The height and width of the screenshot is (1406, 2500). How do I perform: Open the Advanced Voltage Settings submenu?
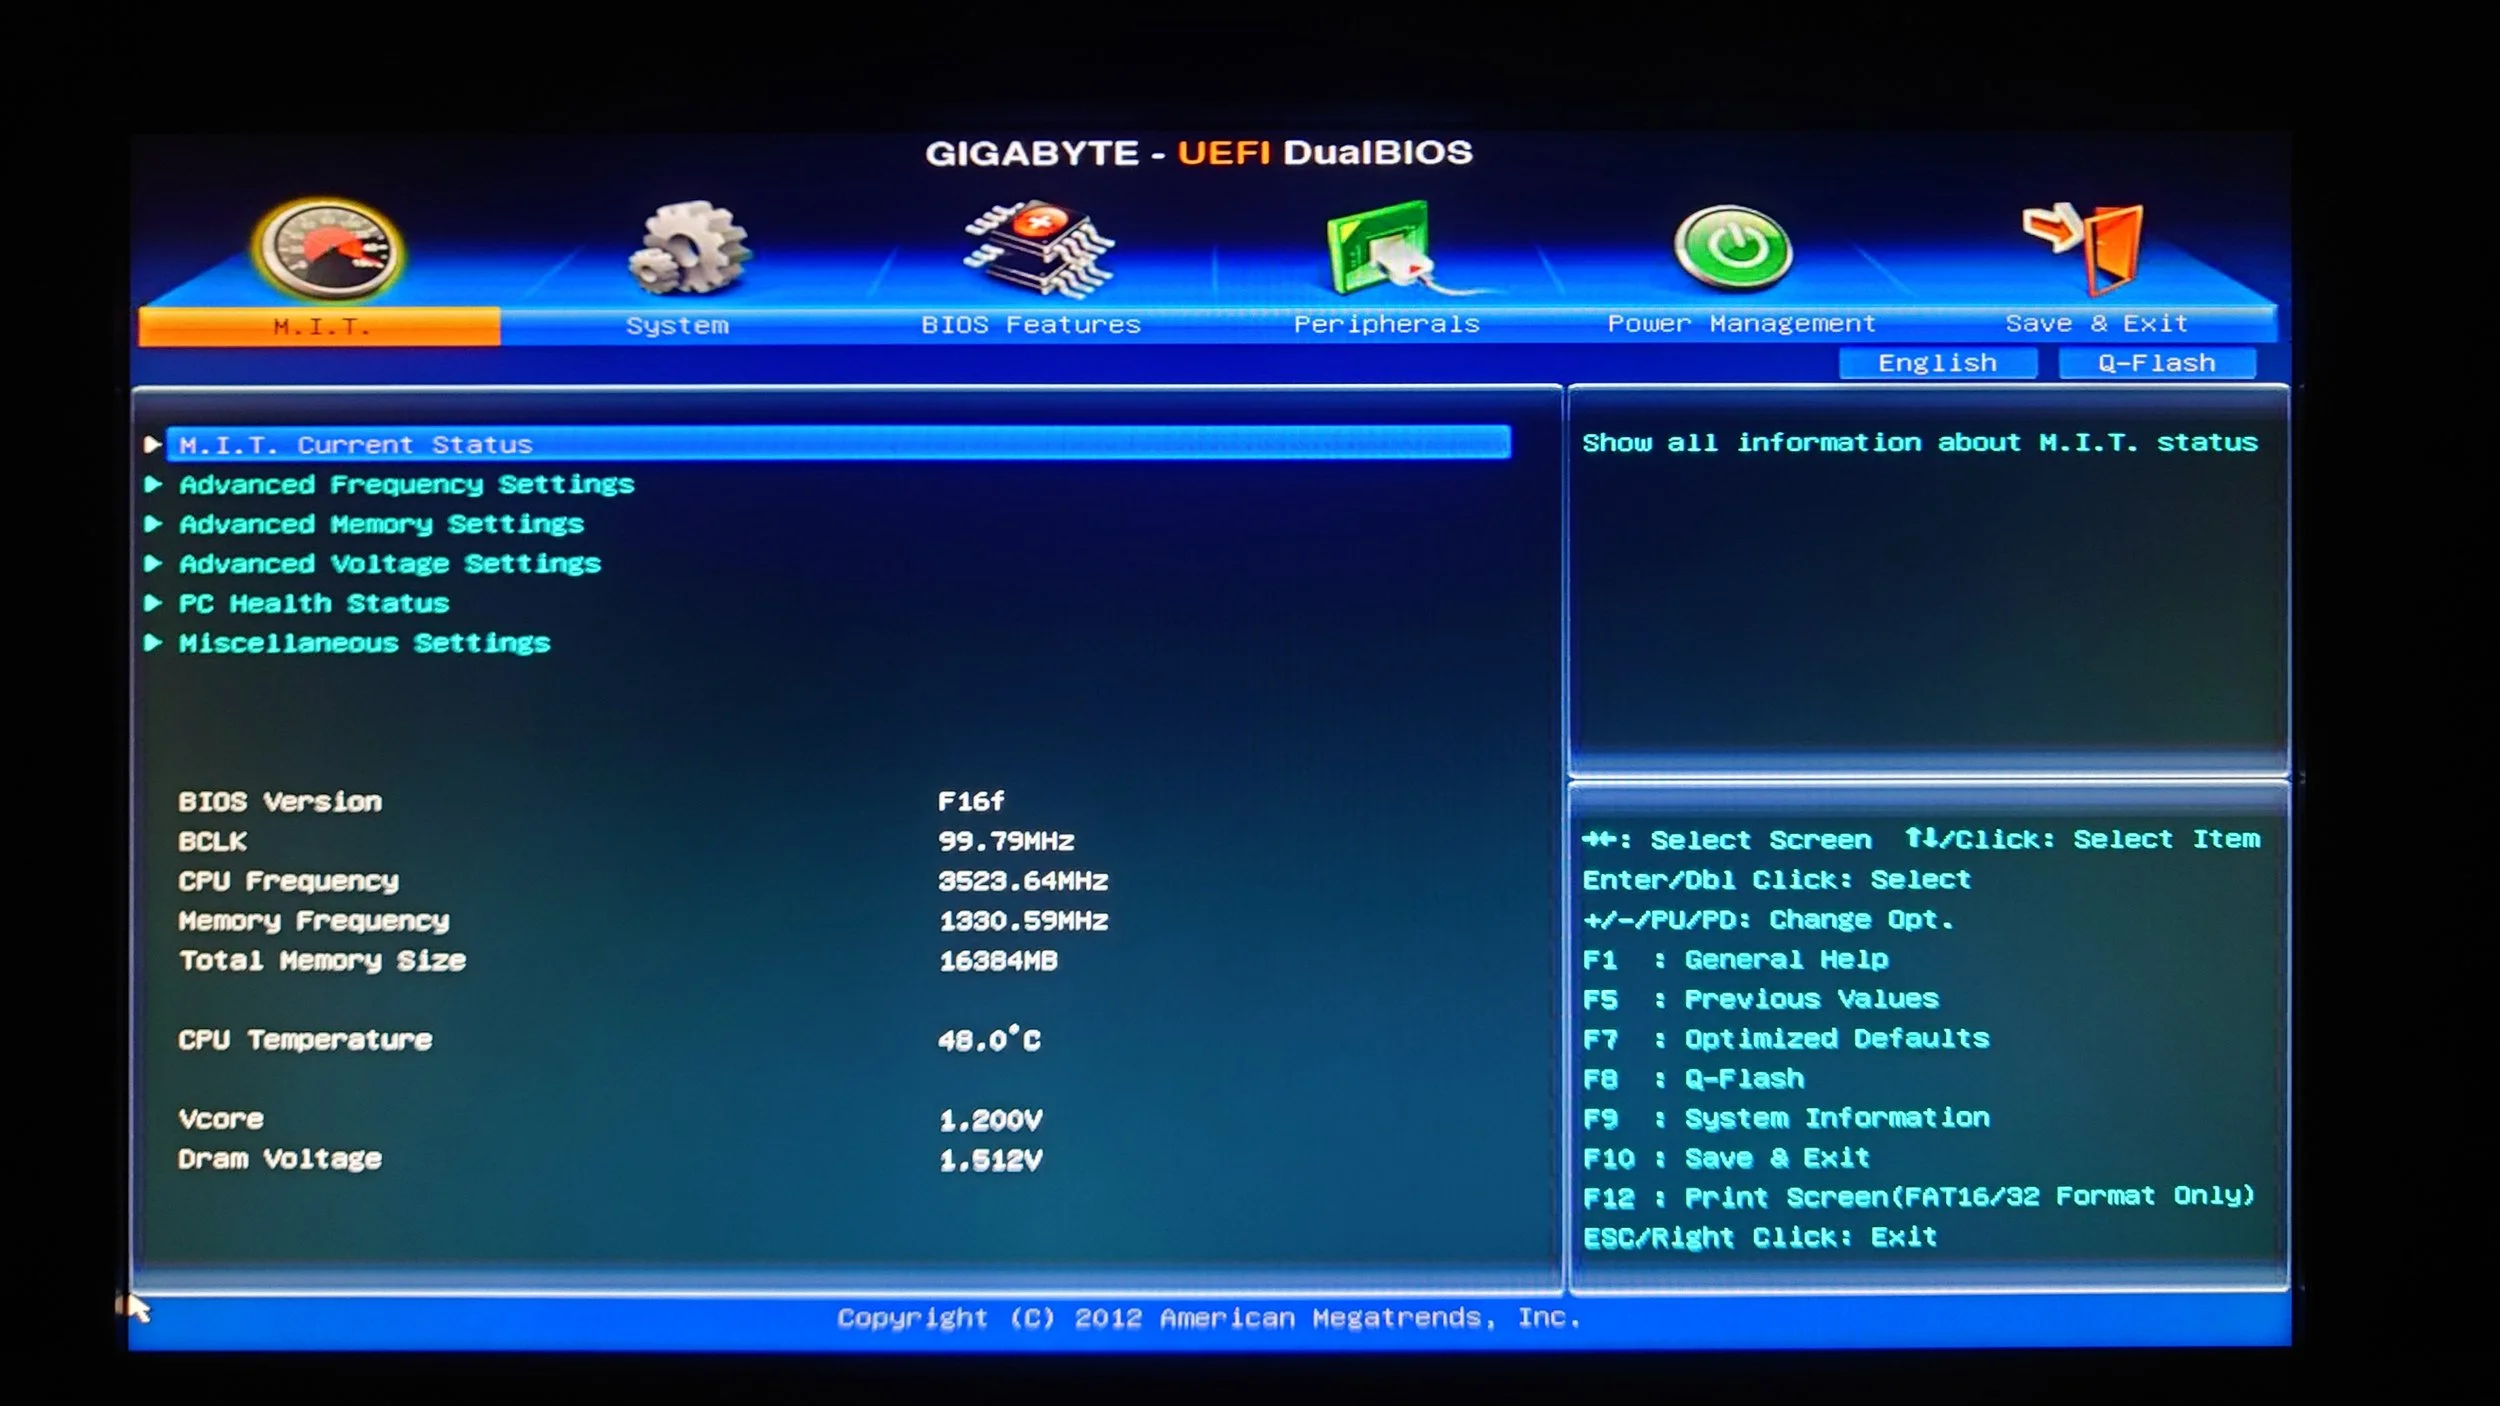(390, 564)
